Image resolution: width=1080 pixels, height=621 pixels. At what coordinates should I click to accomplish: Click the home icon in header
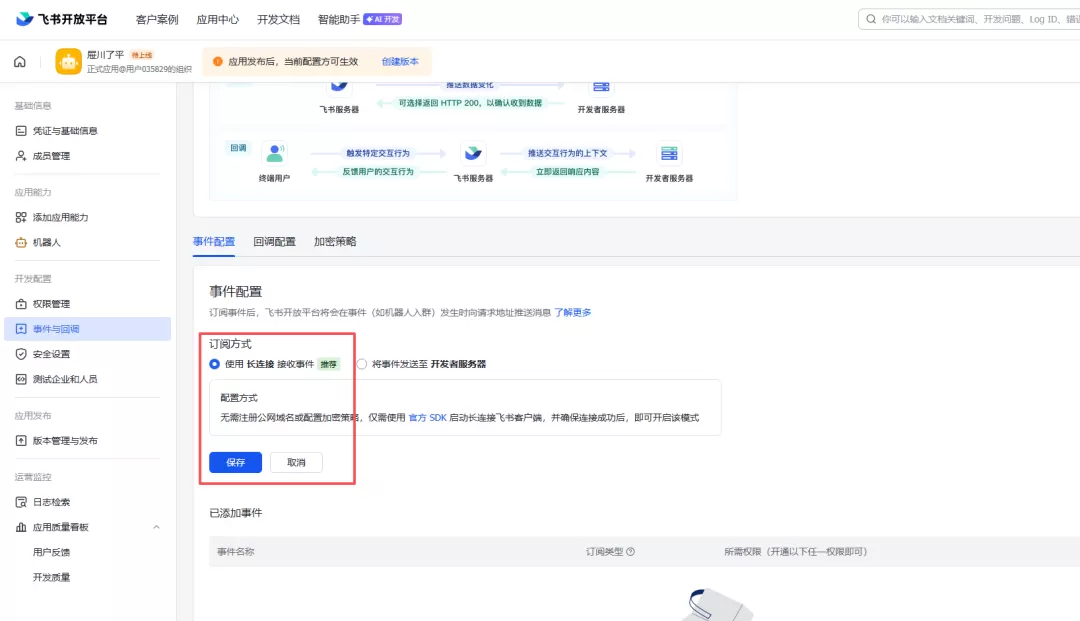[x=20, y=61]
